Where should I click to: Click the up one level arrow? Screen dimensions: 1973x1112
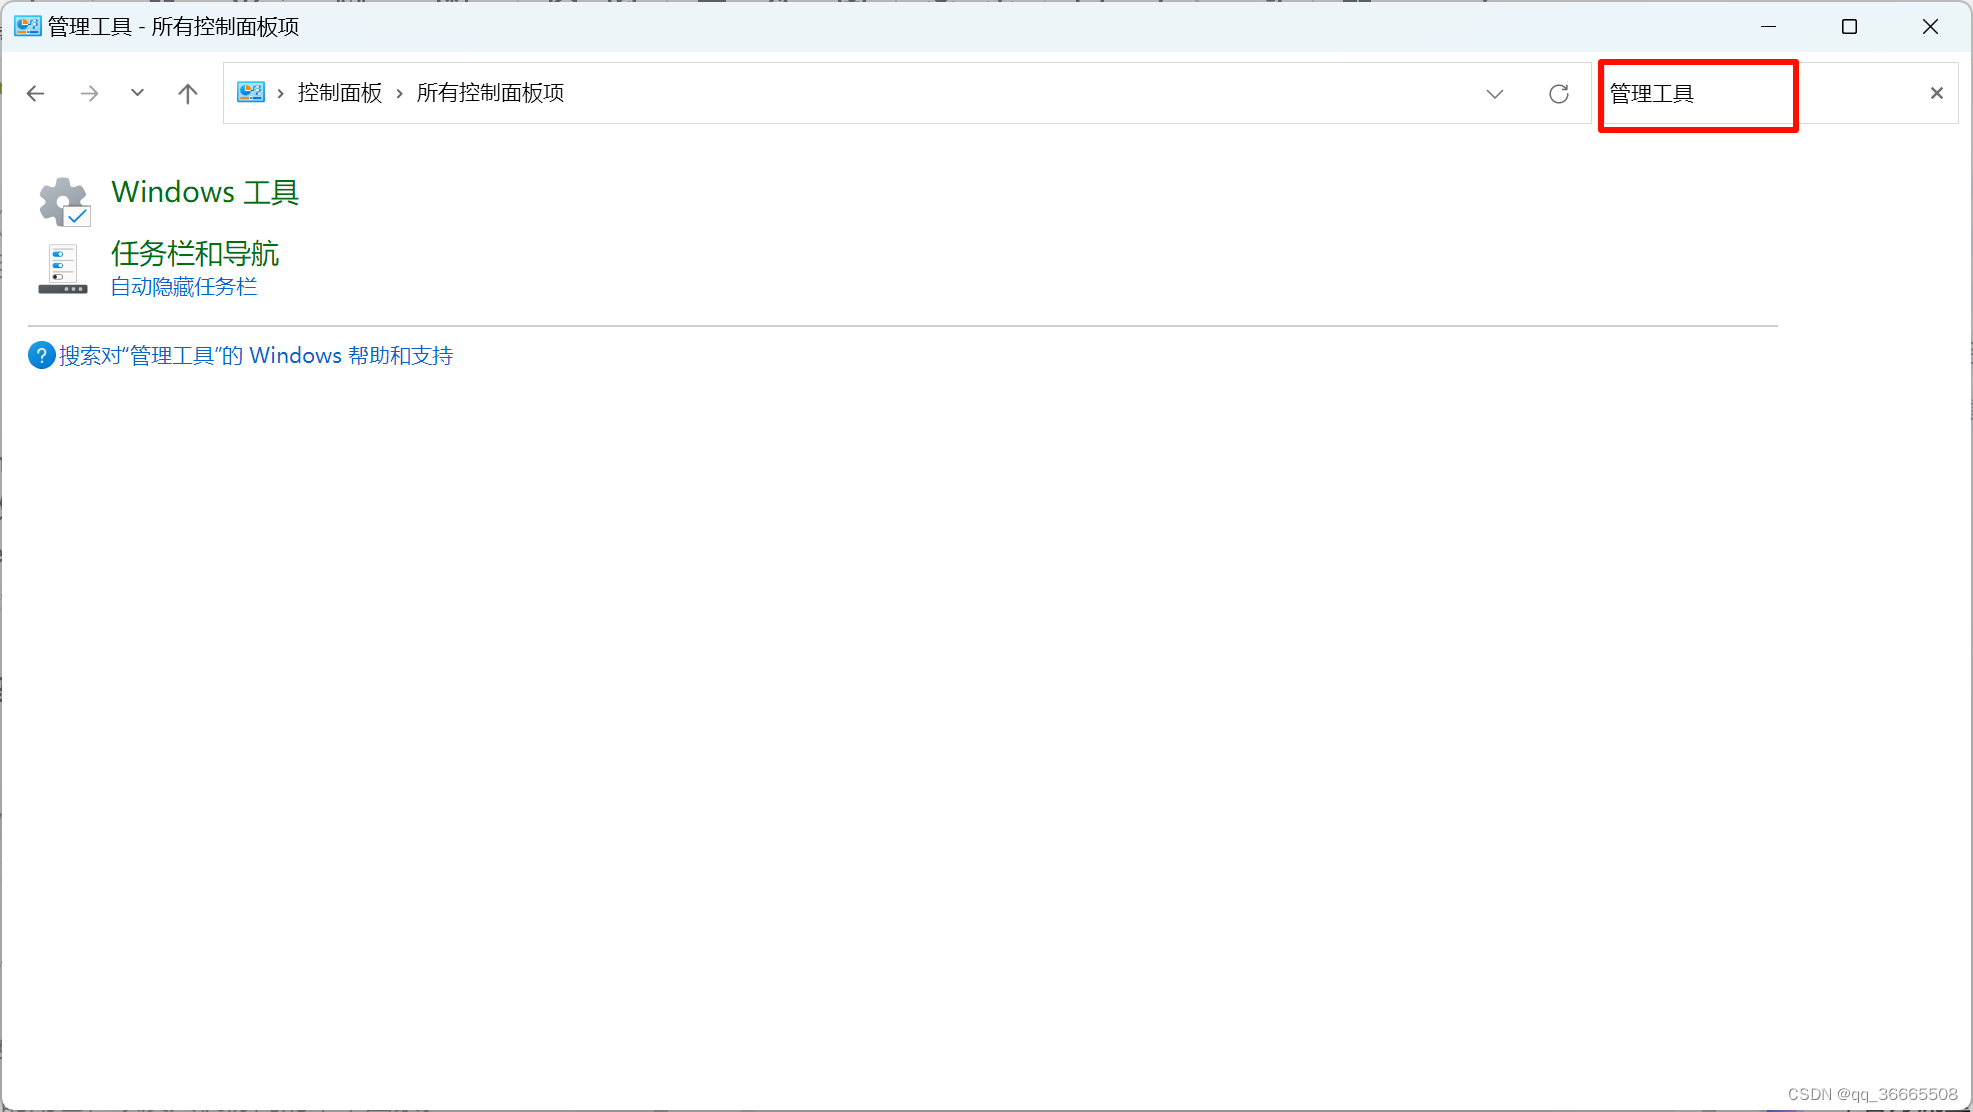187,93
